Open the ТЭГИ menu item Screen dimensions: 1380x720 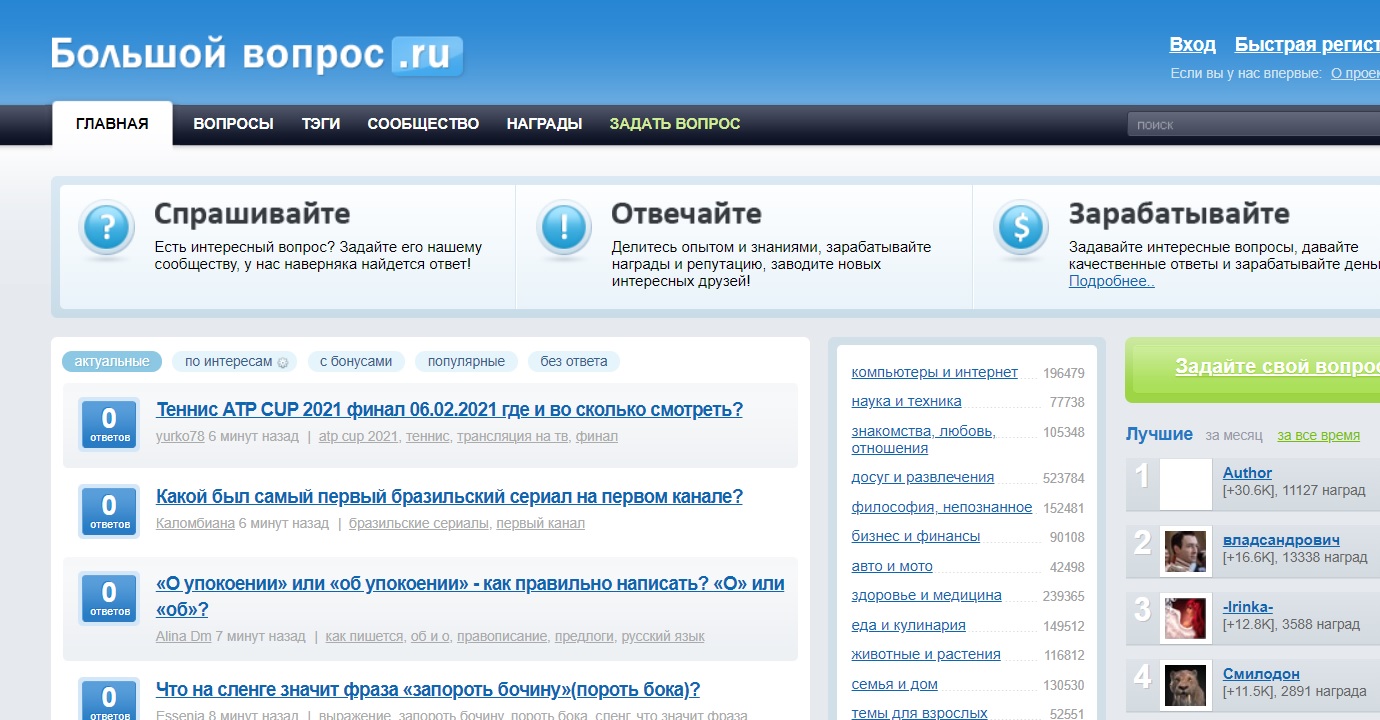[321, 124]
